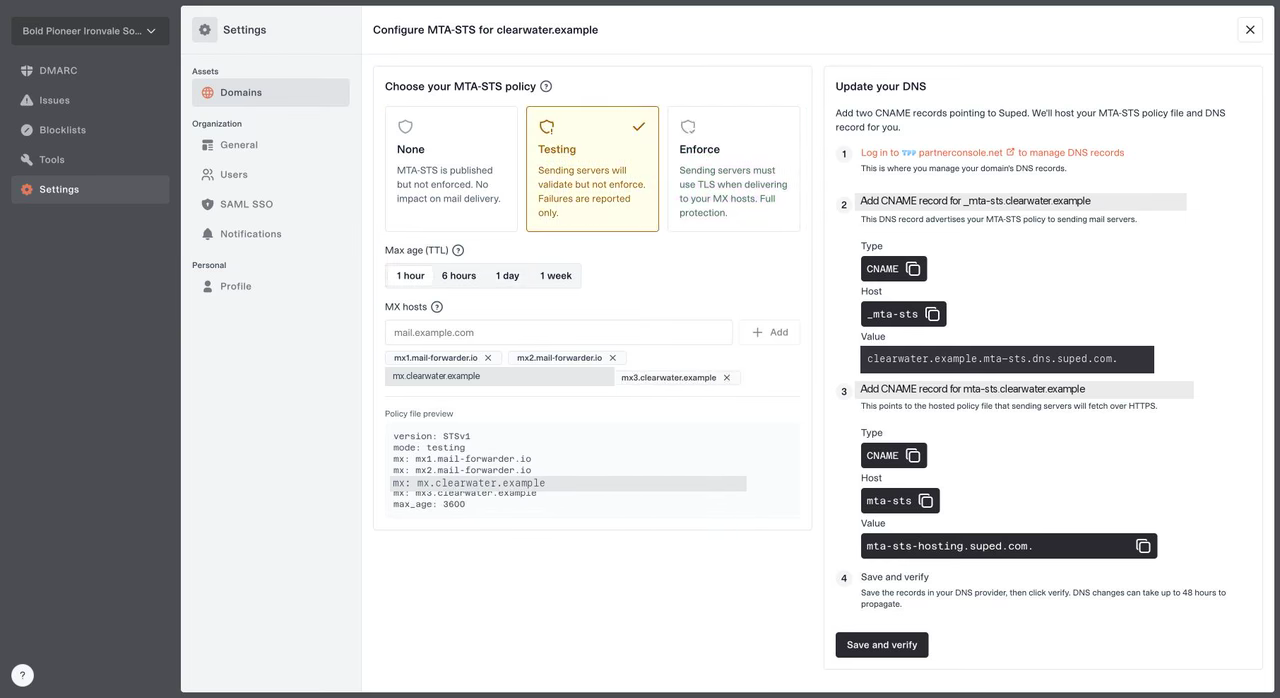Click the General building icon
The height and width of the screenshot is (698, 1280).
pyautogui.click(x=208, y=145)
